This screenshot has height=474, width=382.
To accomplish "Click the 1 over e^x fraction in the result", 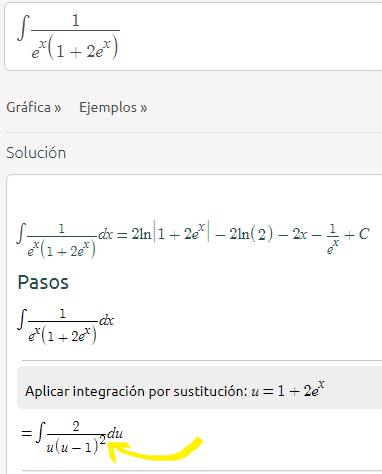I will 333,239.
